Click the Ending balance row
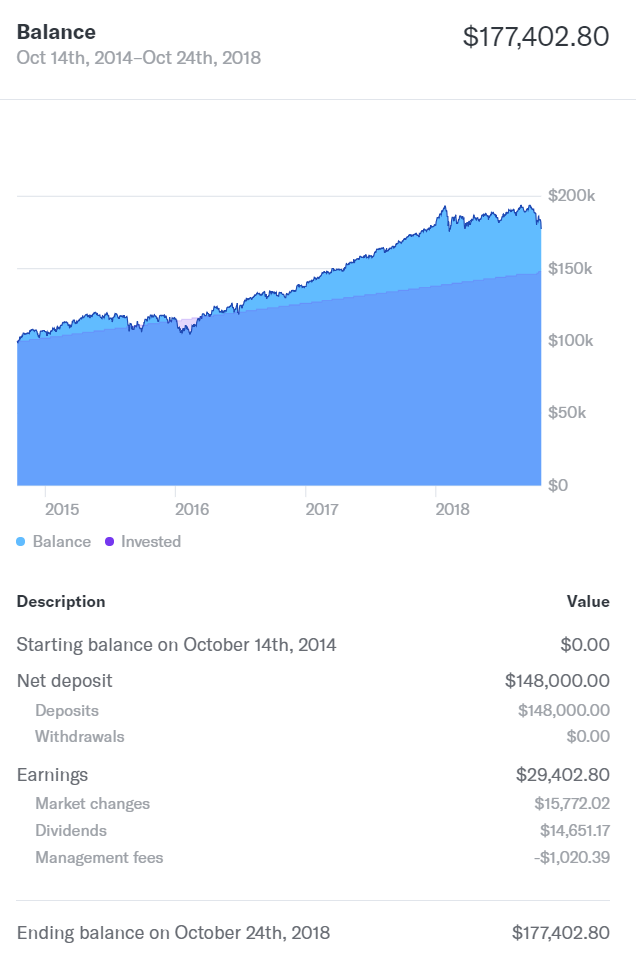 click(x=313, y=932)
